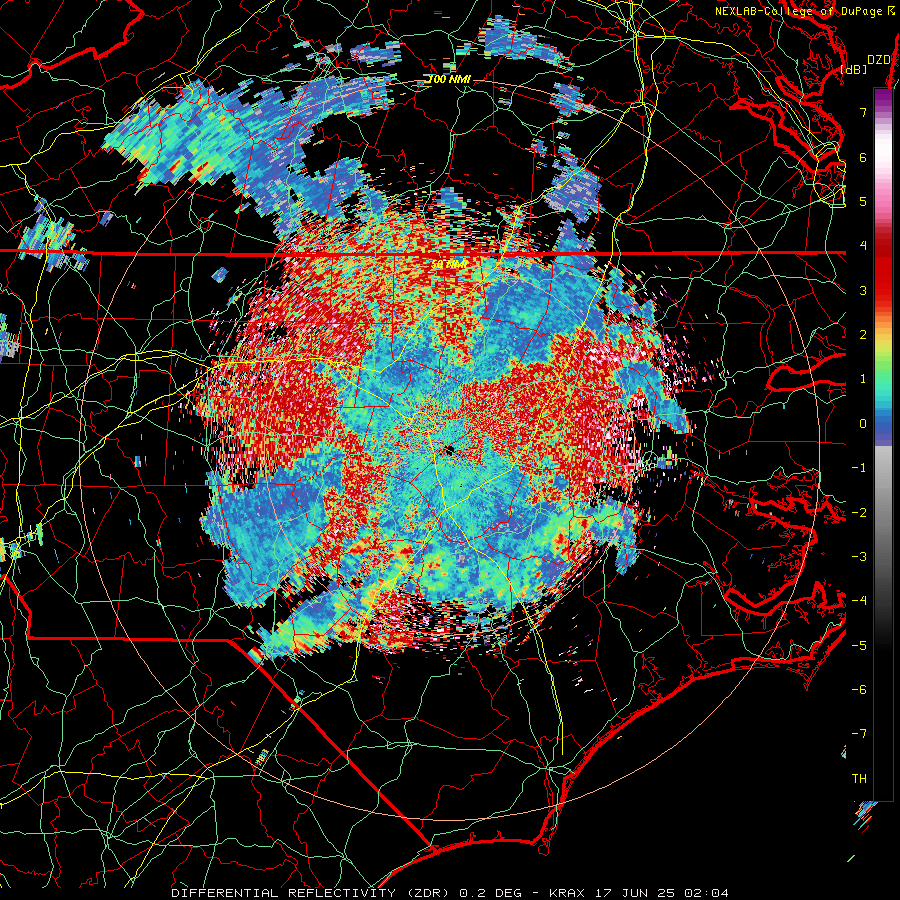Click the [dB] units label
The height and width of the screenshot is (900, 900).
[854, 70]
